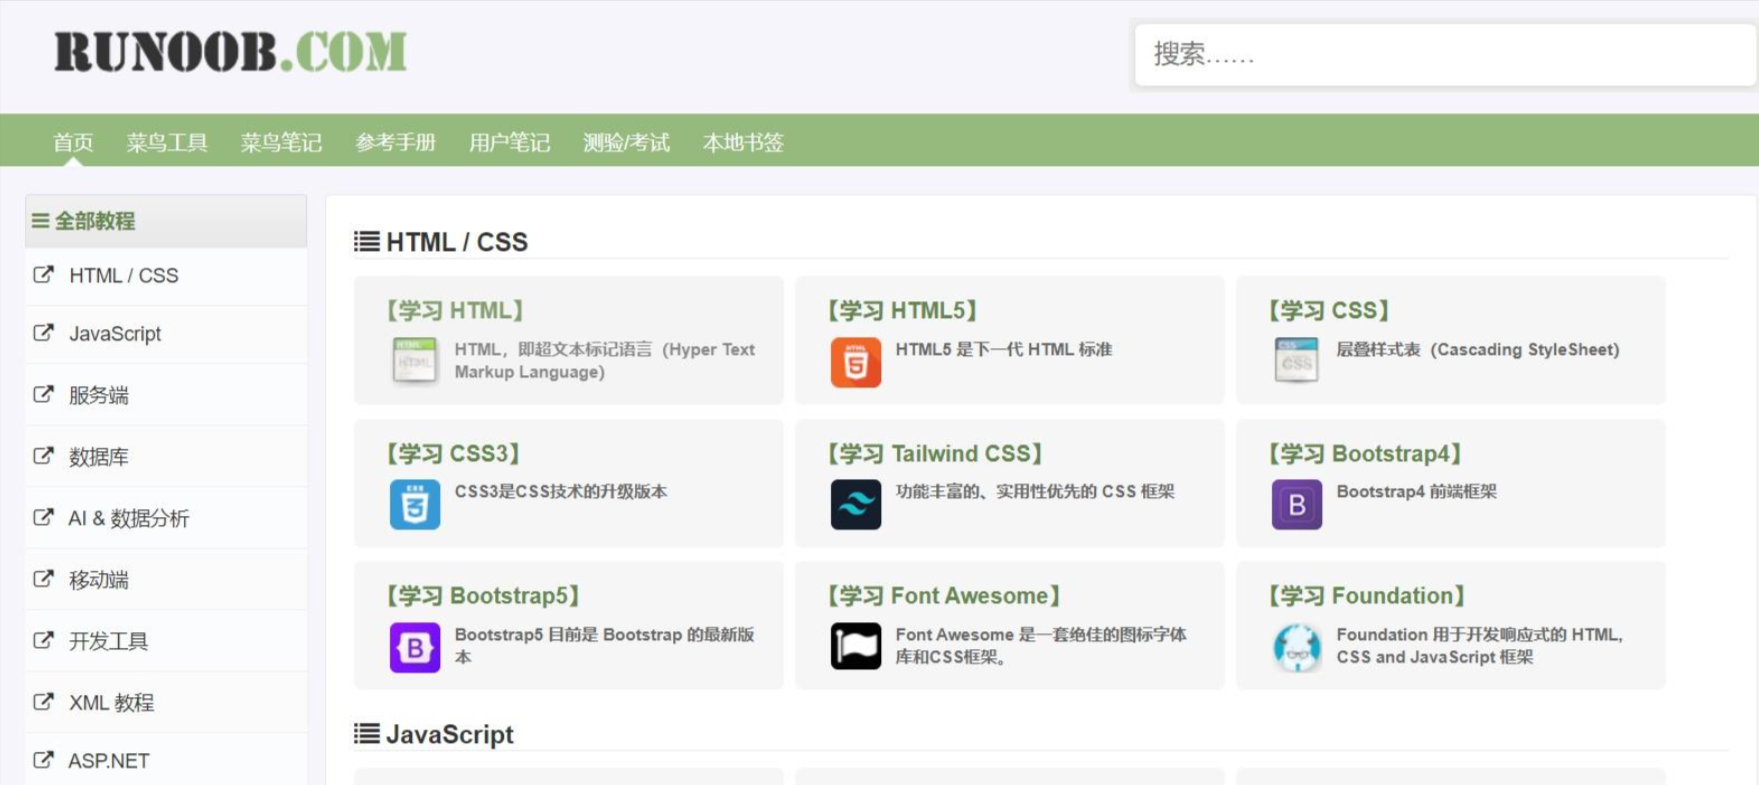
Task: Click the Foundation yeti icon
Action: [x=1297, y=647]
